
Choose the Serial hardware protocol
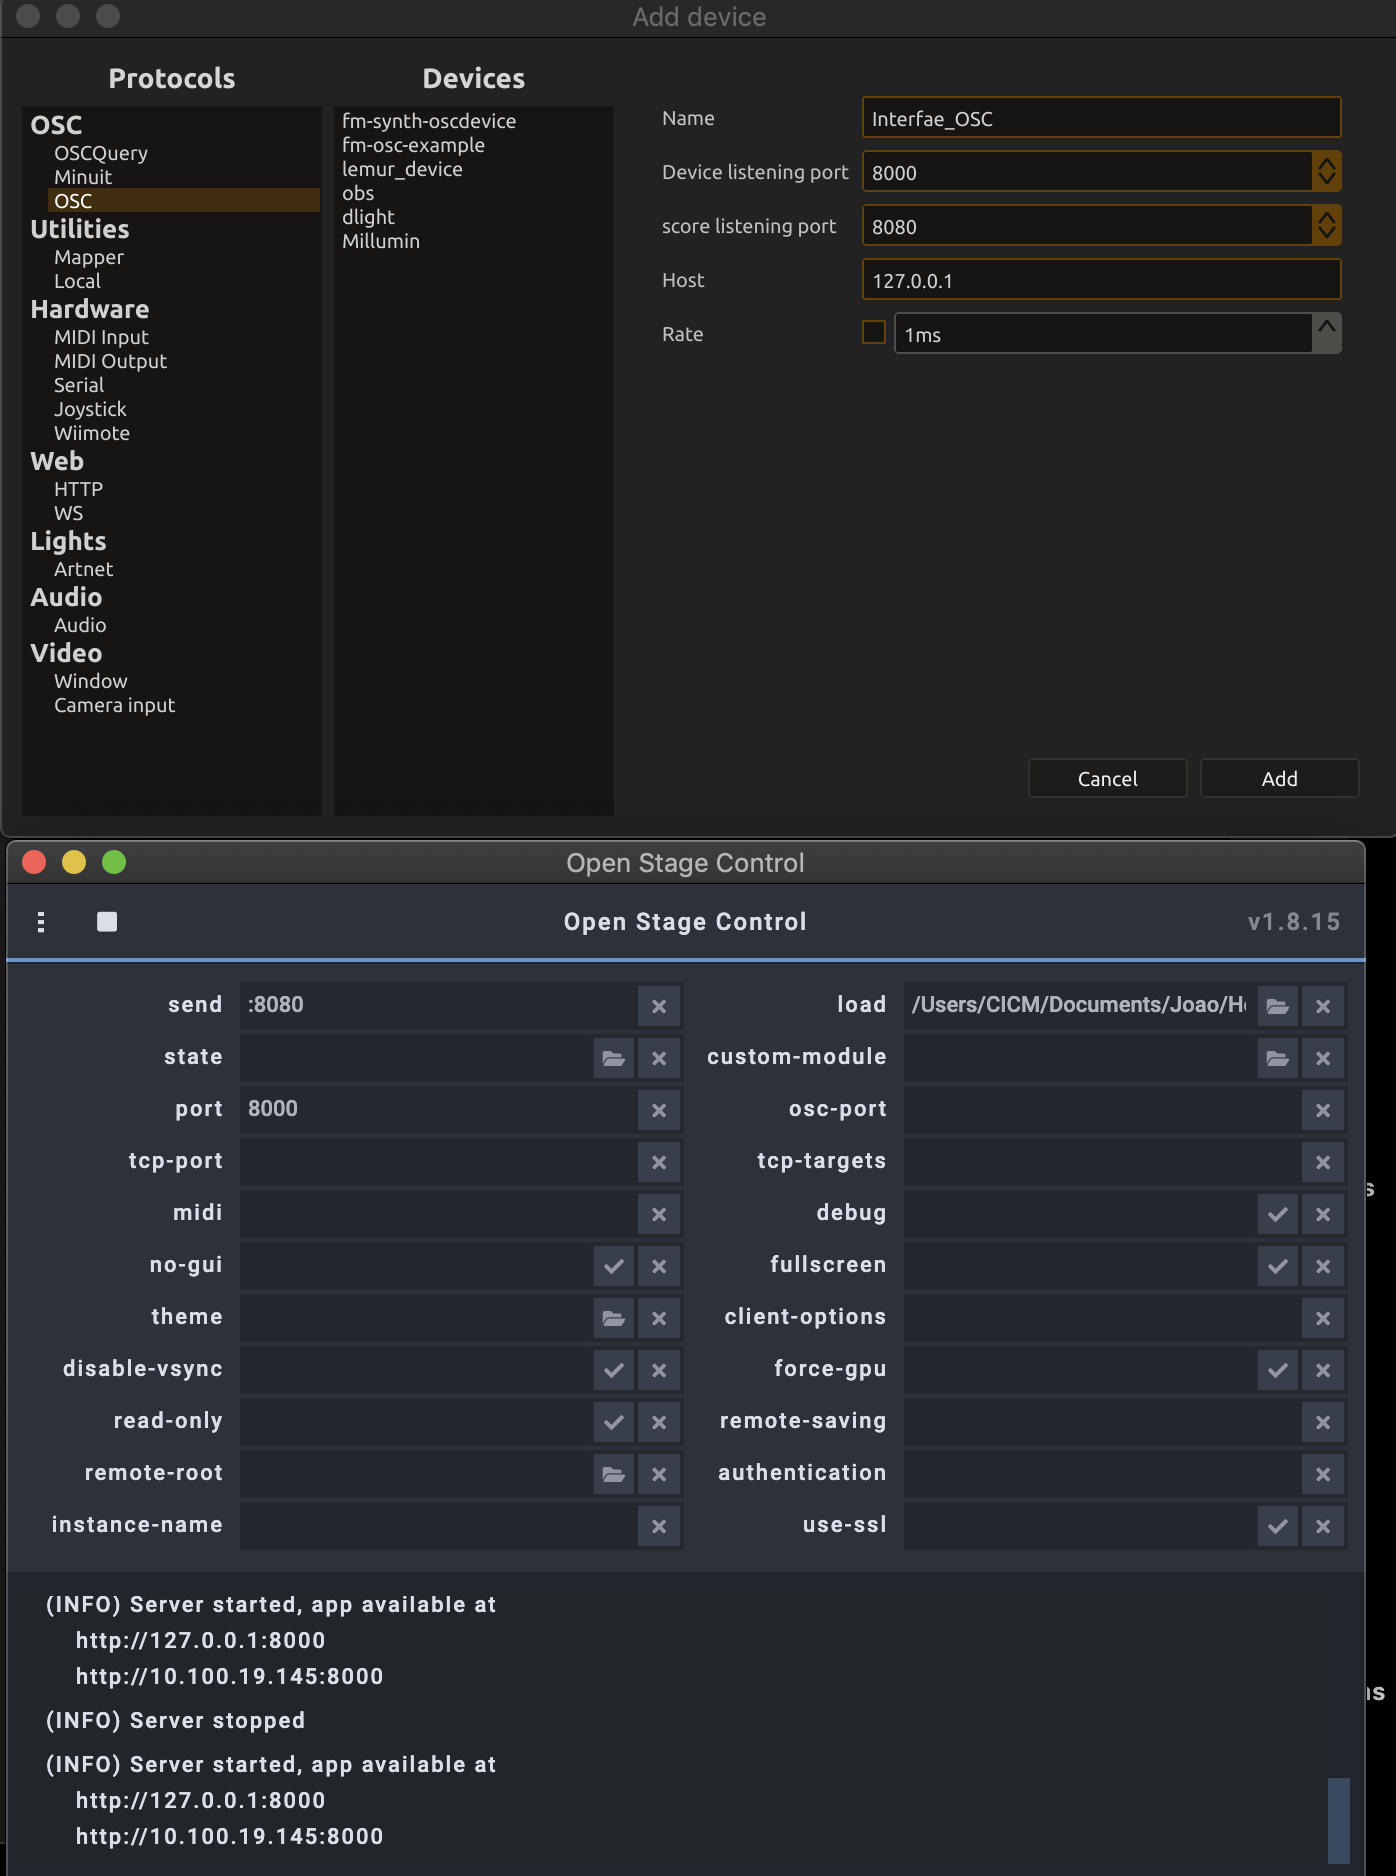(79, 385)
